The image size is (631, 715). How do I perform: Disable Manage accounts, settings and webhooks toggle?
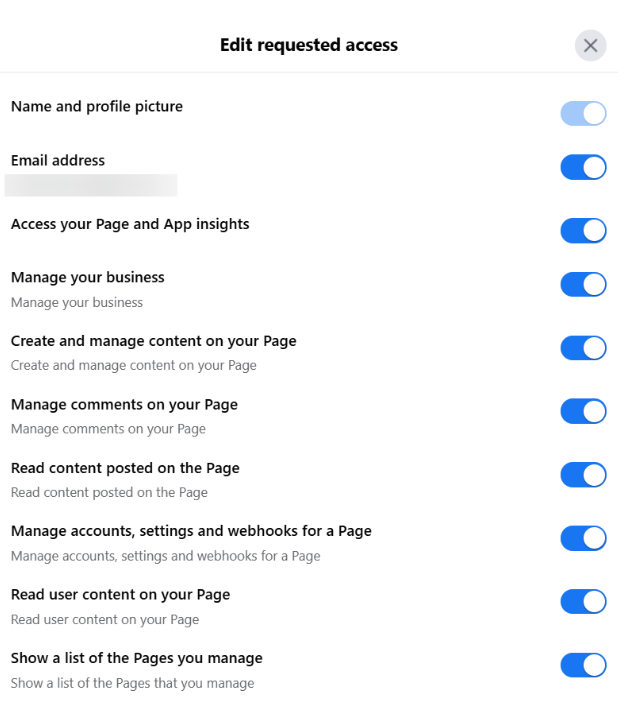pyautogui.click(x=583, y=538)
